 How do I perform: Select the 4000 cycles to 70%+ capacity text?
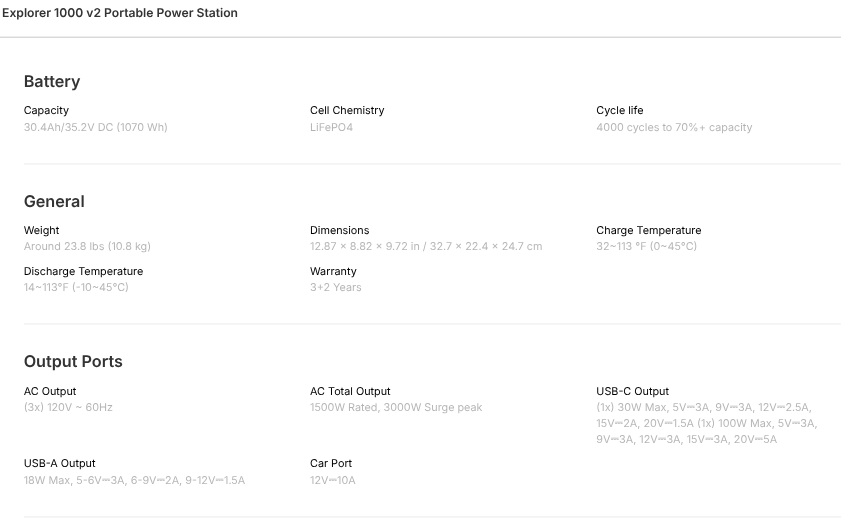[x=674, y=127]
